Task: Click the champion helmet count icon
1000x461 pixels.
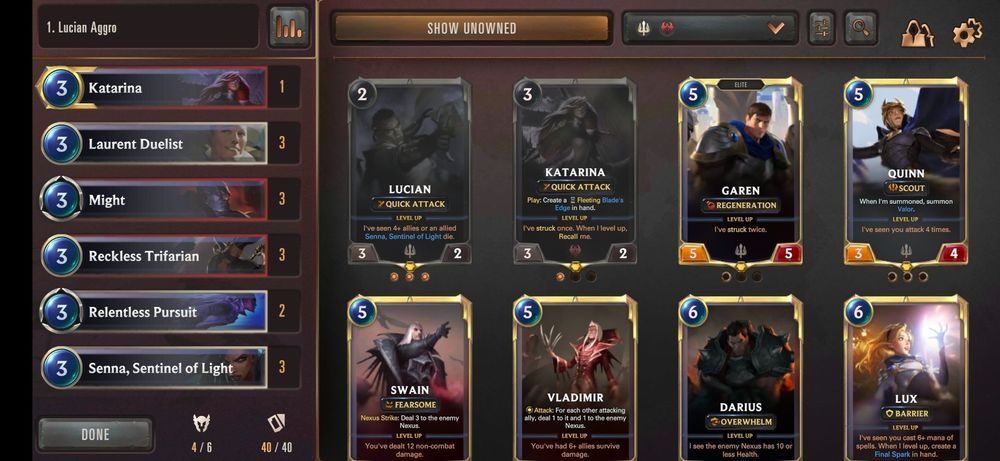Action: point(202,422)
